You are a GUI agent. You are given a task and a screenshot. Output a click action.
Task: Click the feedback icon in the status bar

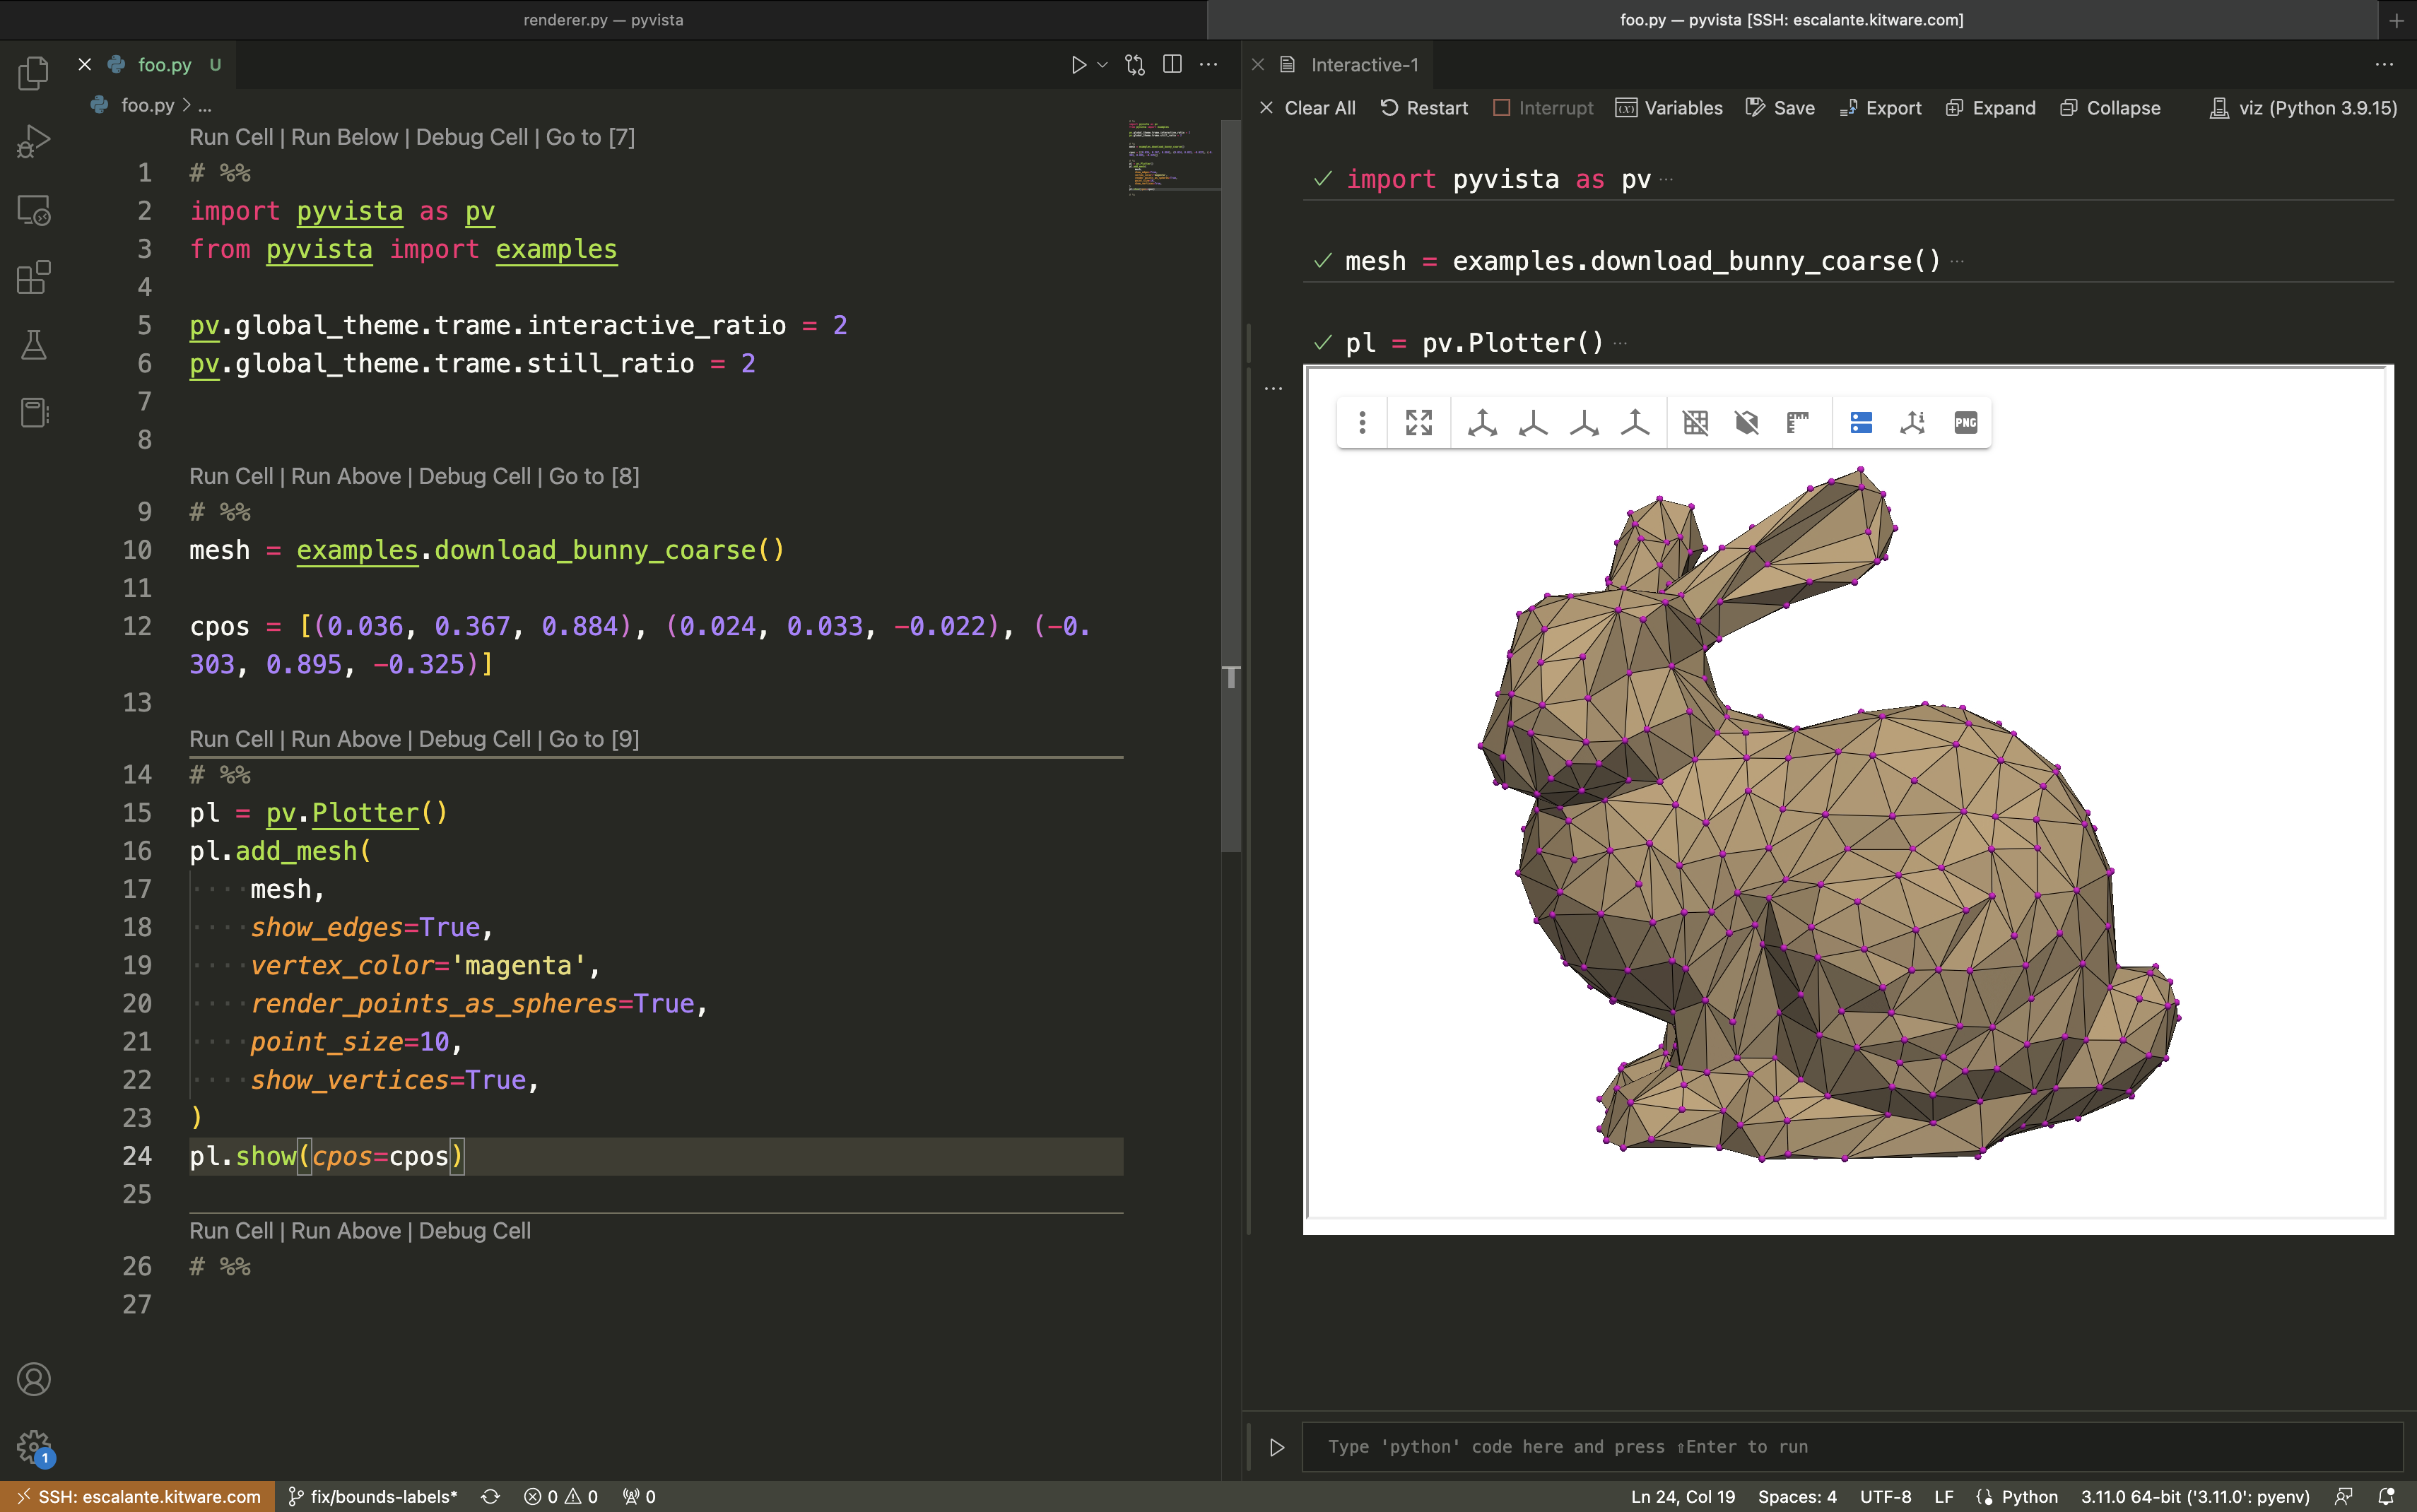click(2343, 1497)
